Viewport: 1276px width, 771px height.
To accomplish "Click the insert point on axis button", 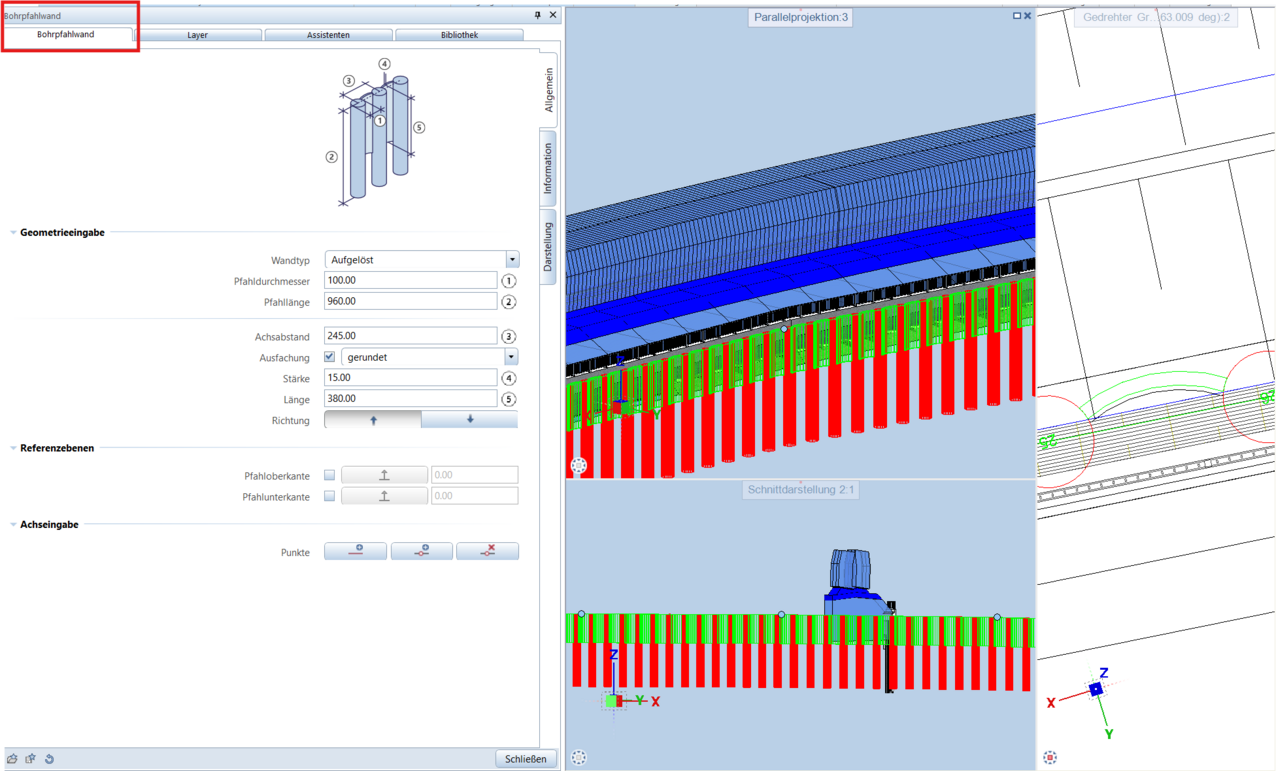I will pos(421,551).
